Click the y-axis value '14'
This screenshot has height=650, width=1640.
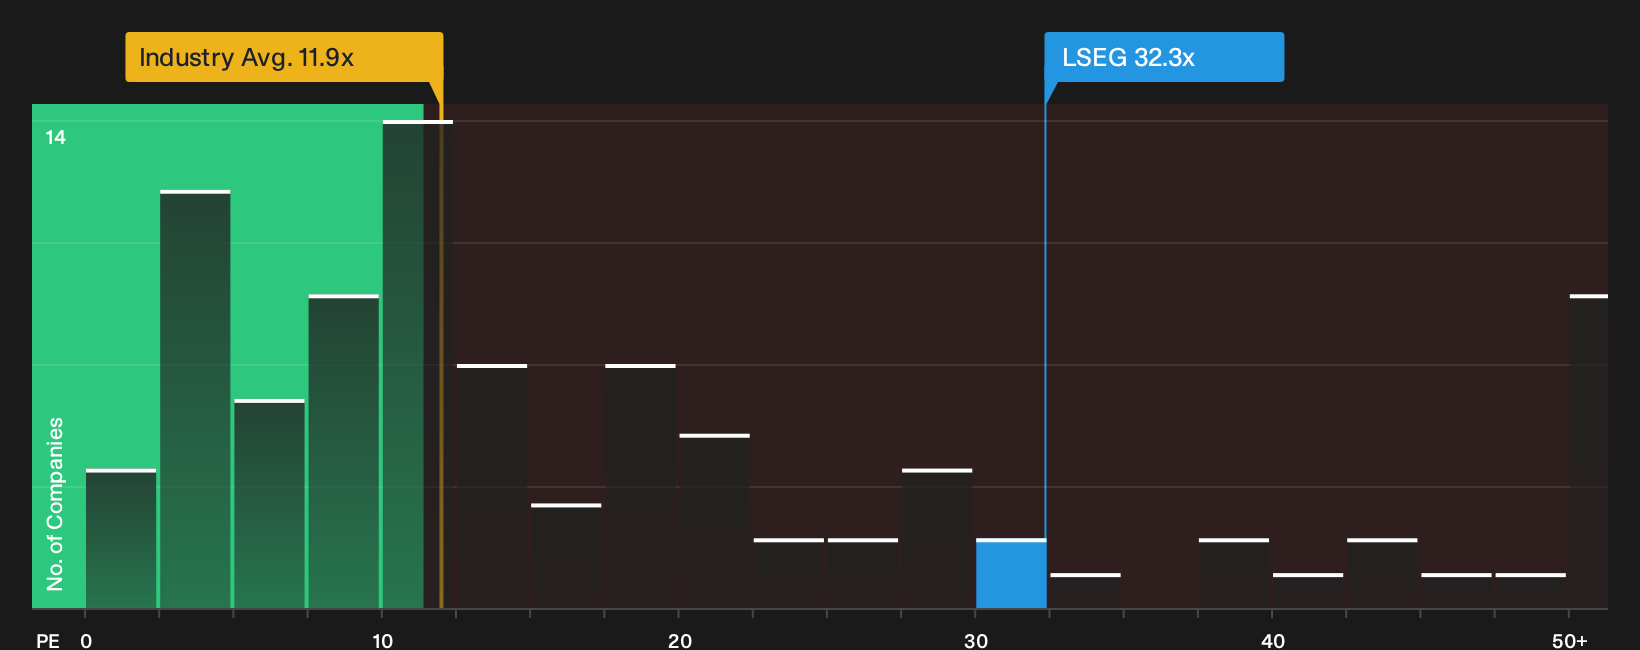click(56, 138)
